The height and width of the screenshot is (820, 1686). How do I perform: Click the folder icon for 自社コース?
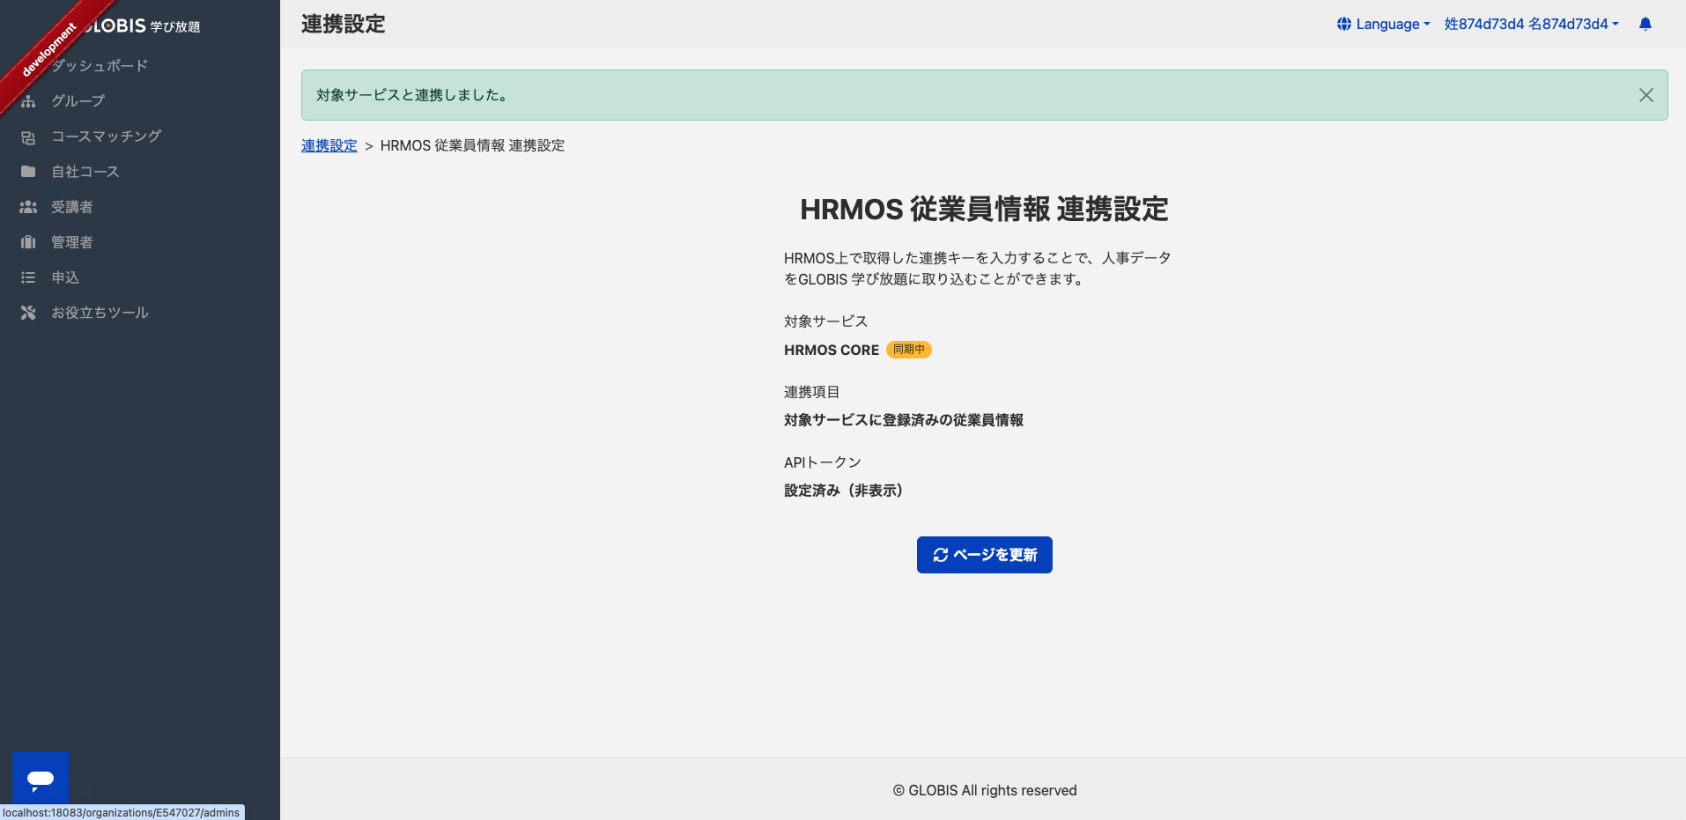[28, 172]
